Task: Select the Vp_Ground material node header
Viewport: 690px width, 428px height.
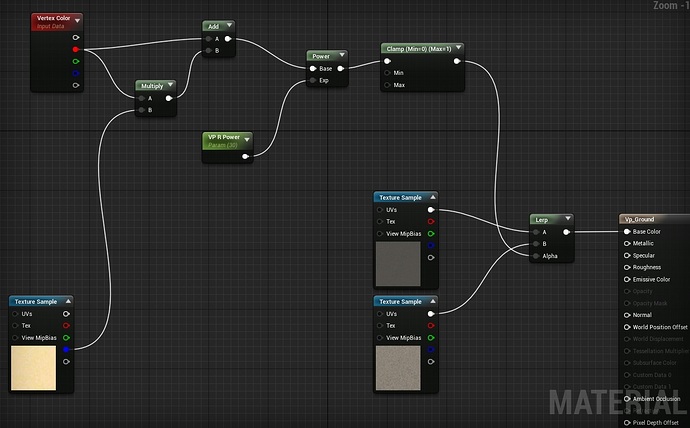Action: [654, 219]
